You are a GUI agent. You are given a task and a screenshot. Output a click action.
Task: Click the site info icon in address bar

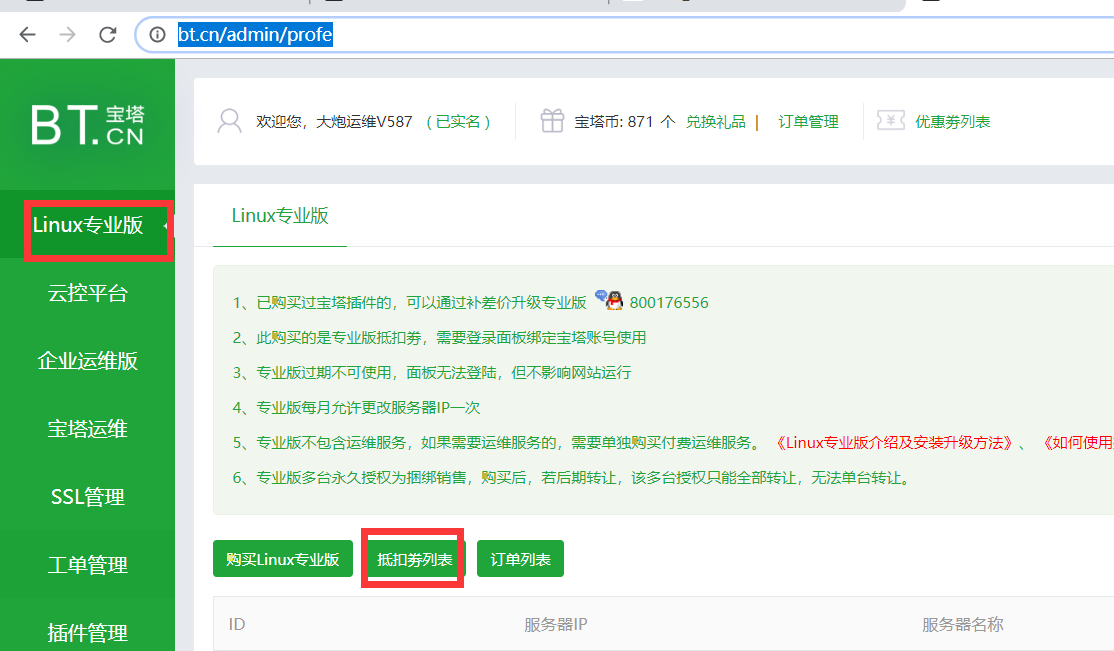(x=157, y=34)
